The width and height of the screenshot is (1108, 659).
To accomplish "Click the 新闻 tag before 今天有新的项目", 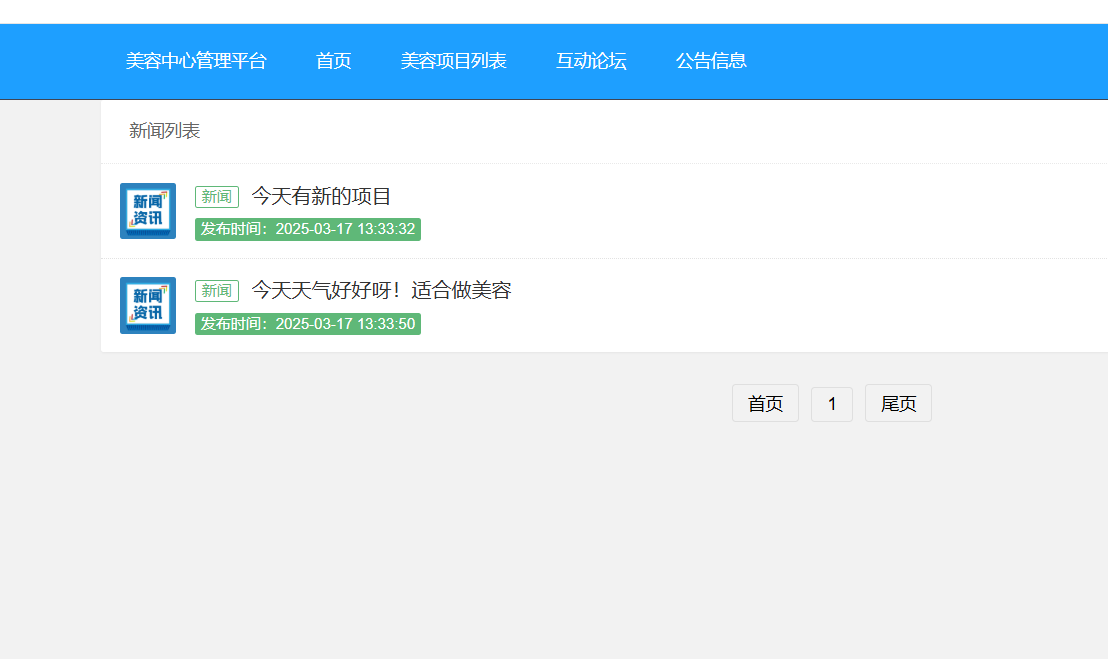I will point(217,197).
